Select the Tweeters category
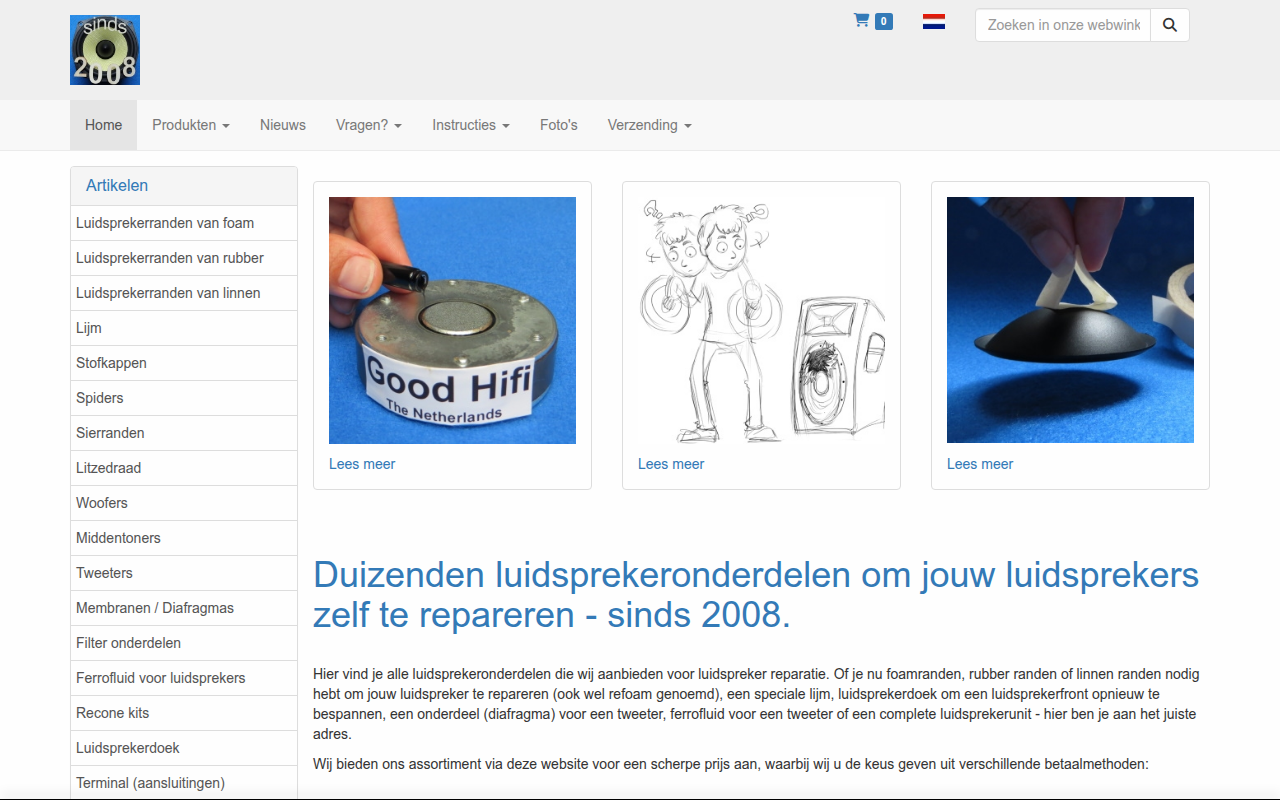Screen dimensions: 1280x800 184,573
